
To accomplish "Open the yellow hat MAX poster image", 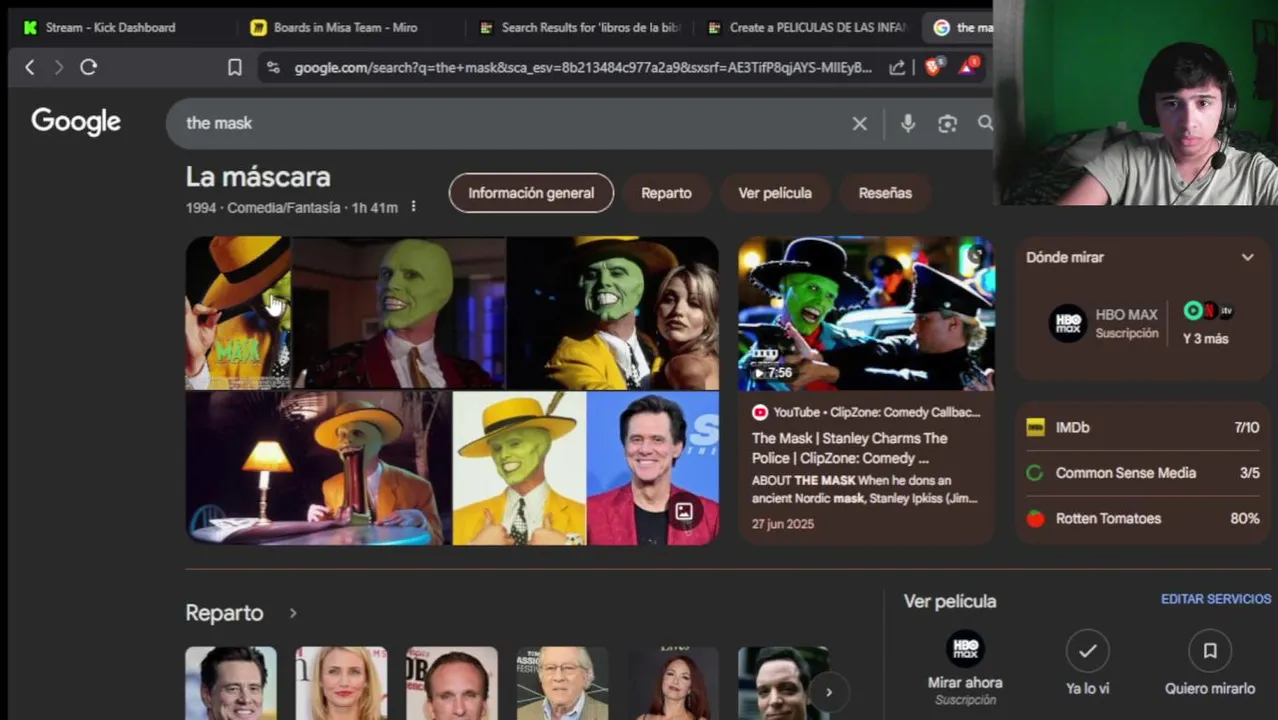I will tap(238, 313).
